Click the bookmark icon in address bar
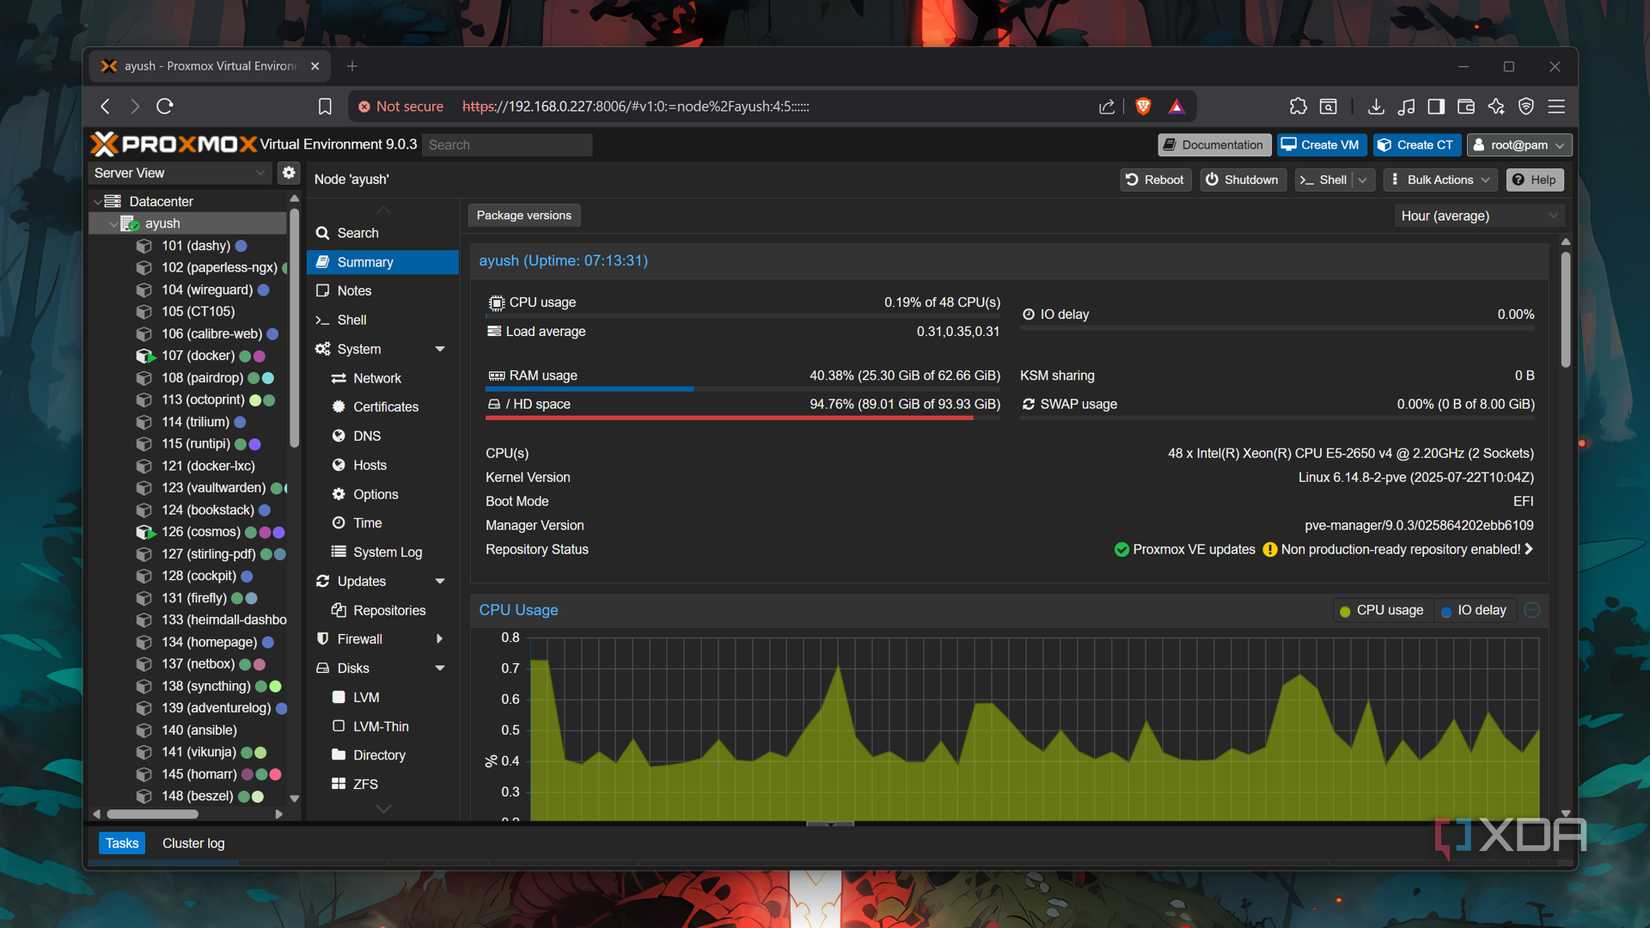Image resolution: width=1650 pixels, height=928 pixels. pyautogui.click(x=325, y=106)
